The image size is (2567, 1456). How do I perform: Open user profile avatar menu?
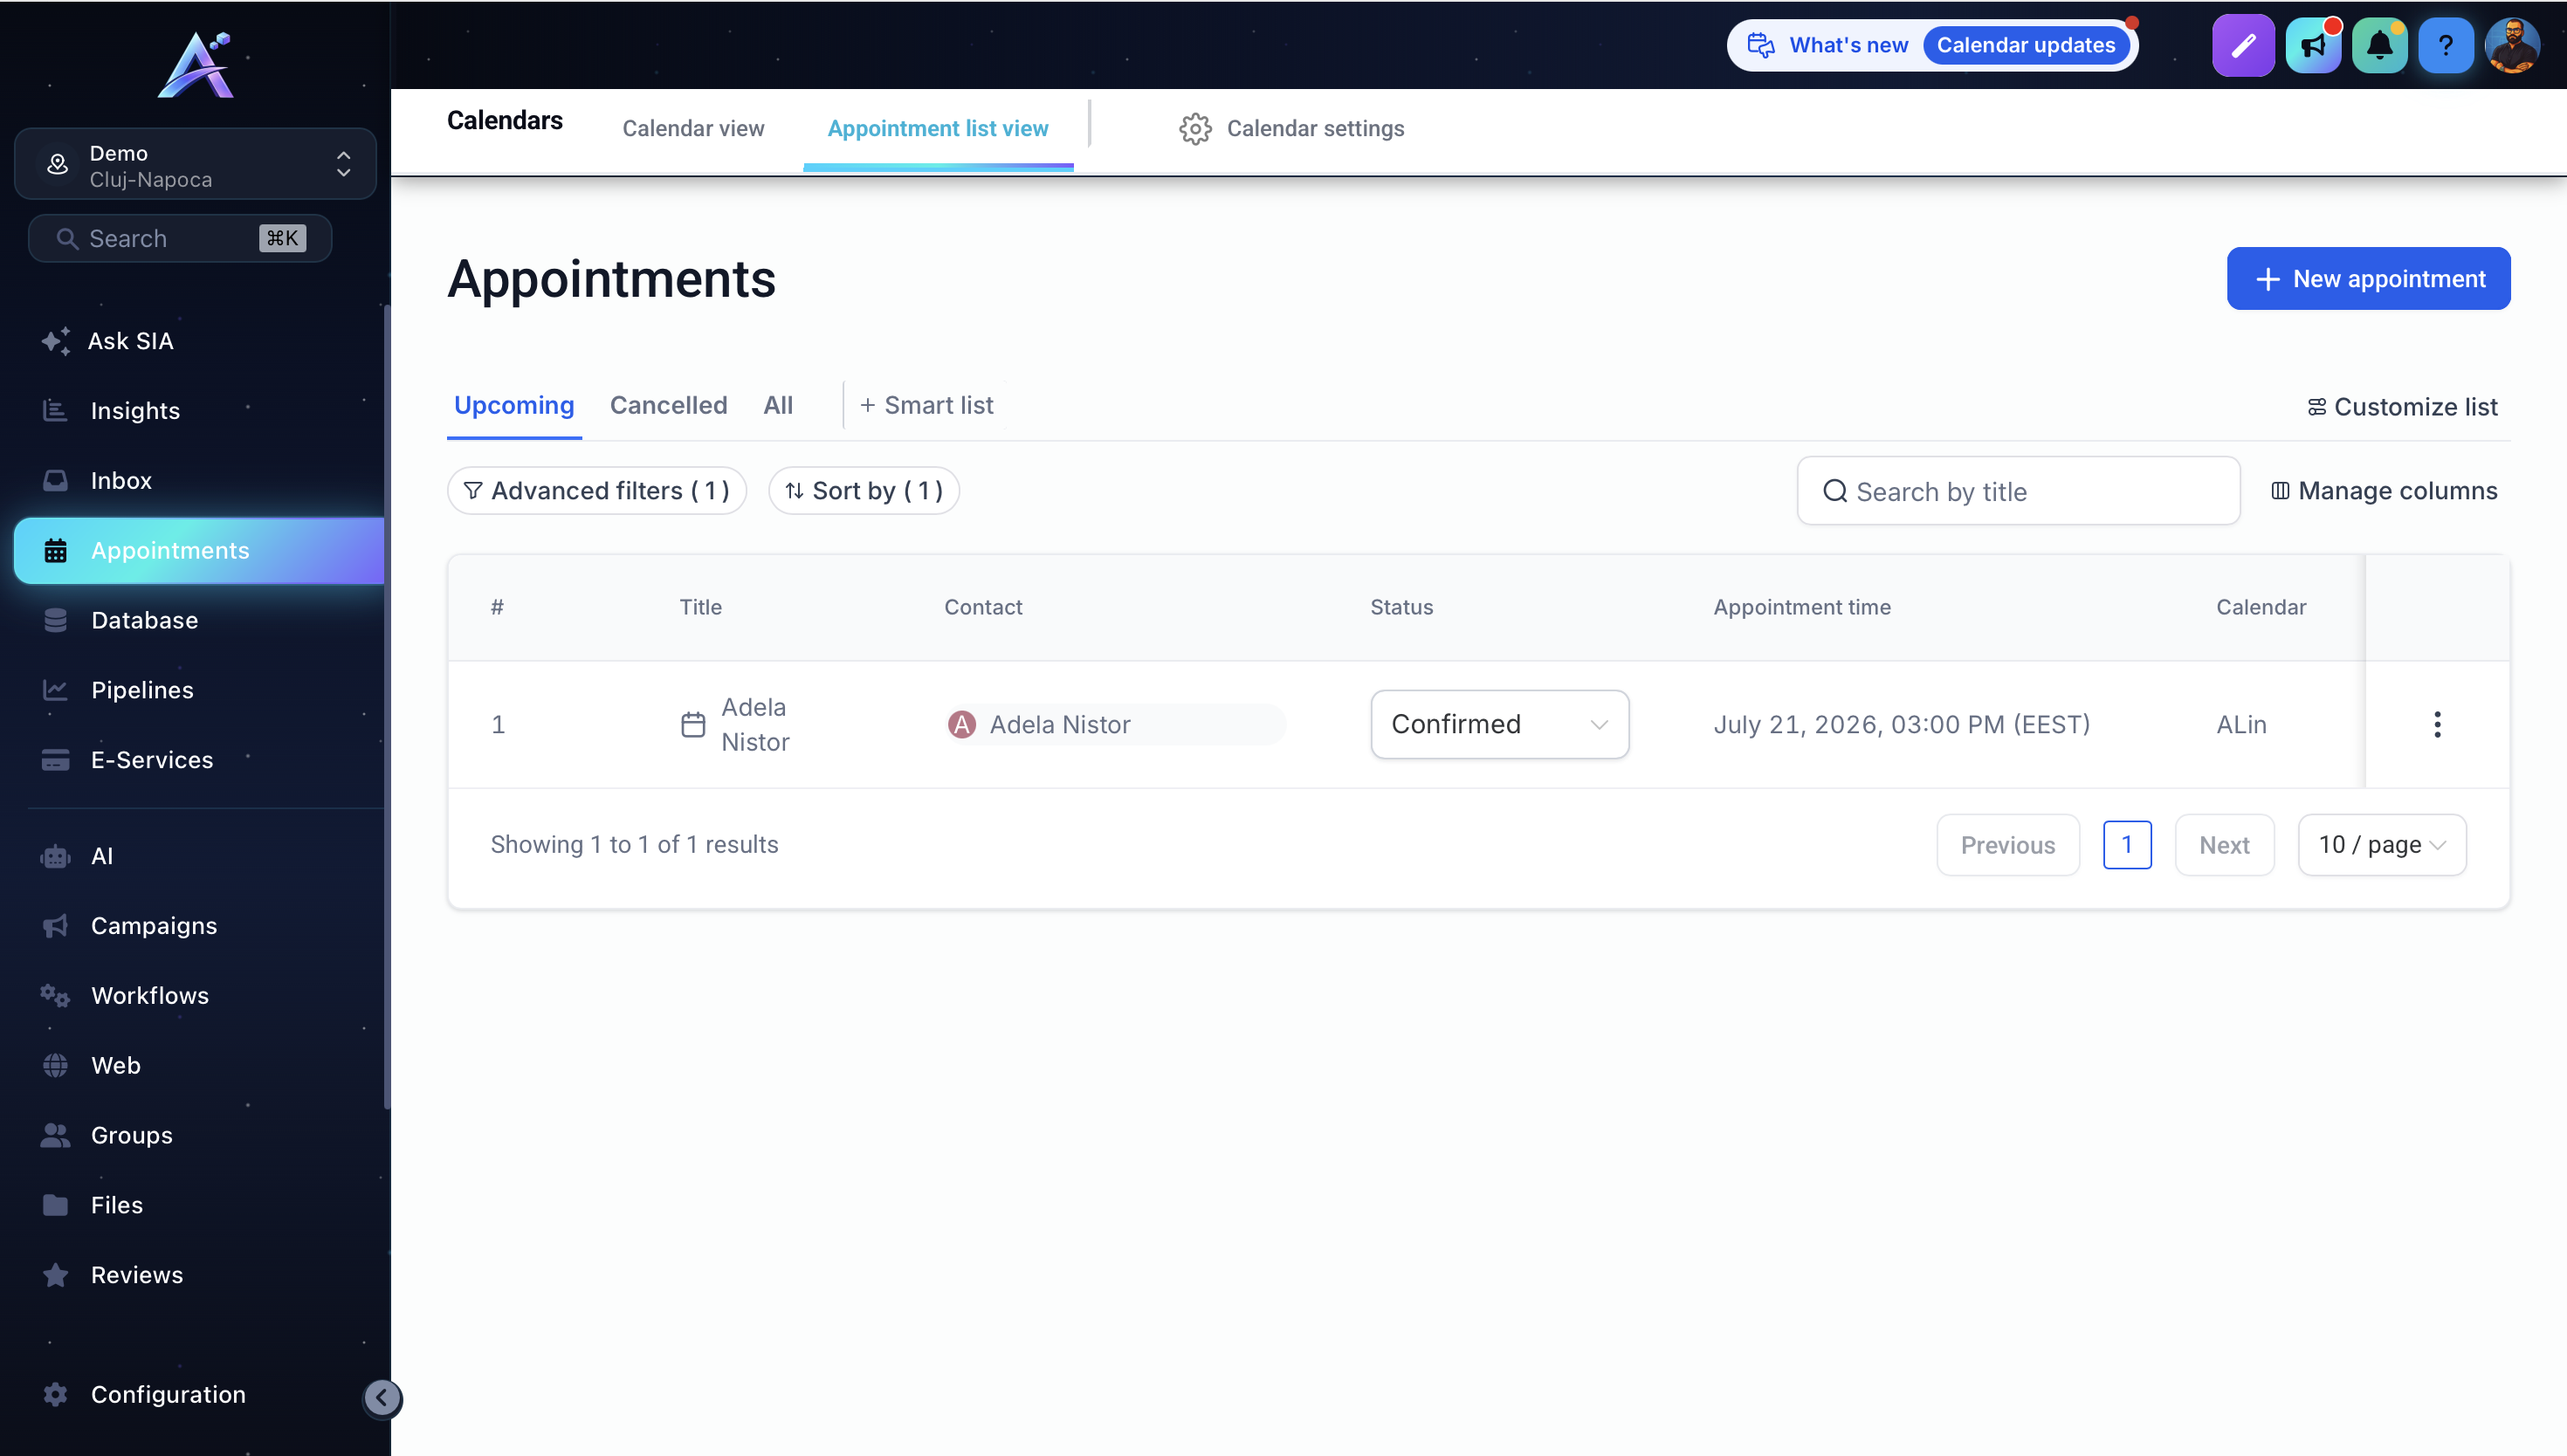[2512, 45]
